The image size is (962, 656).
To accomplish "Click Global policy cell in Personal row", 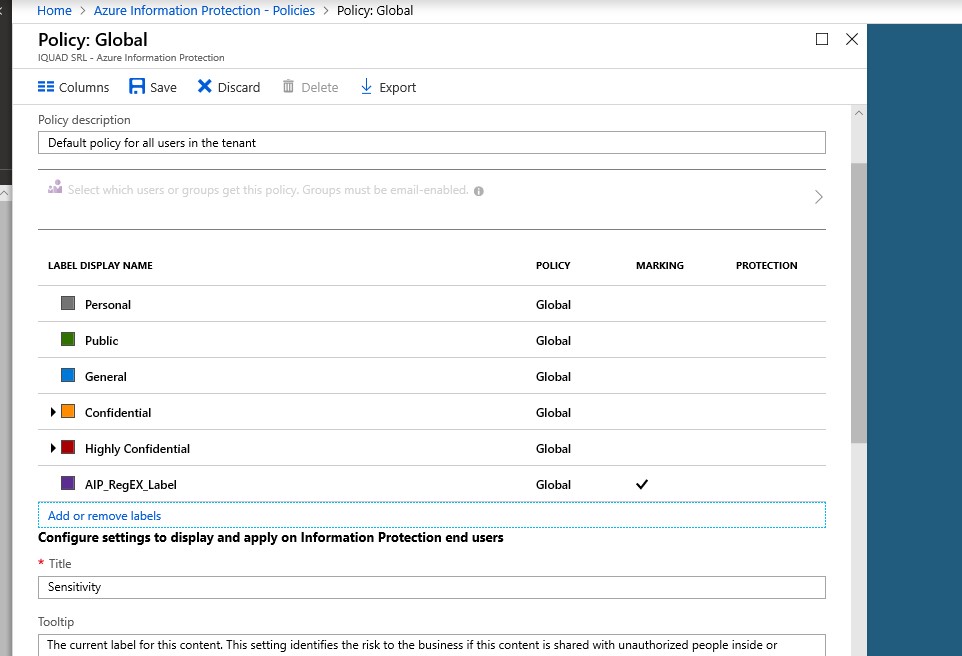I will click(553, 304).
